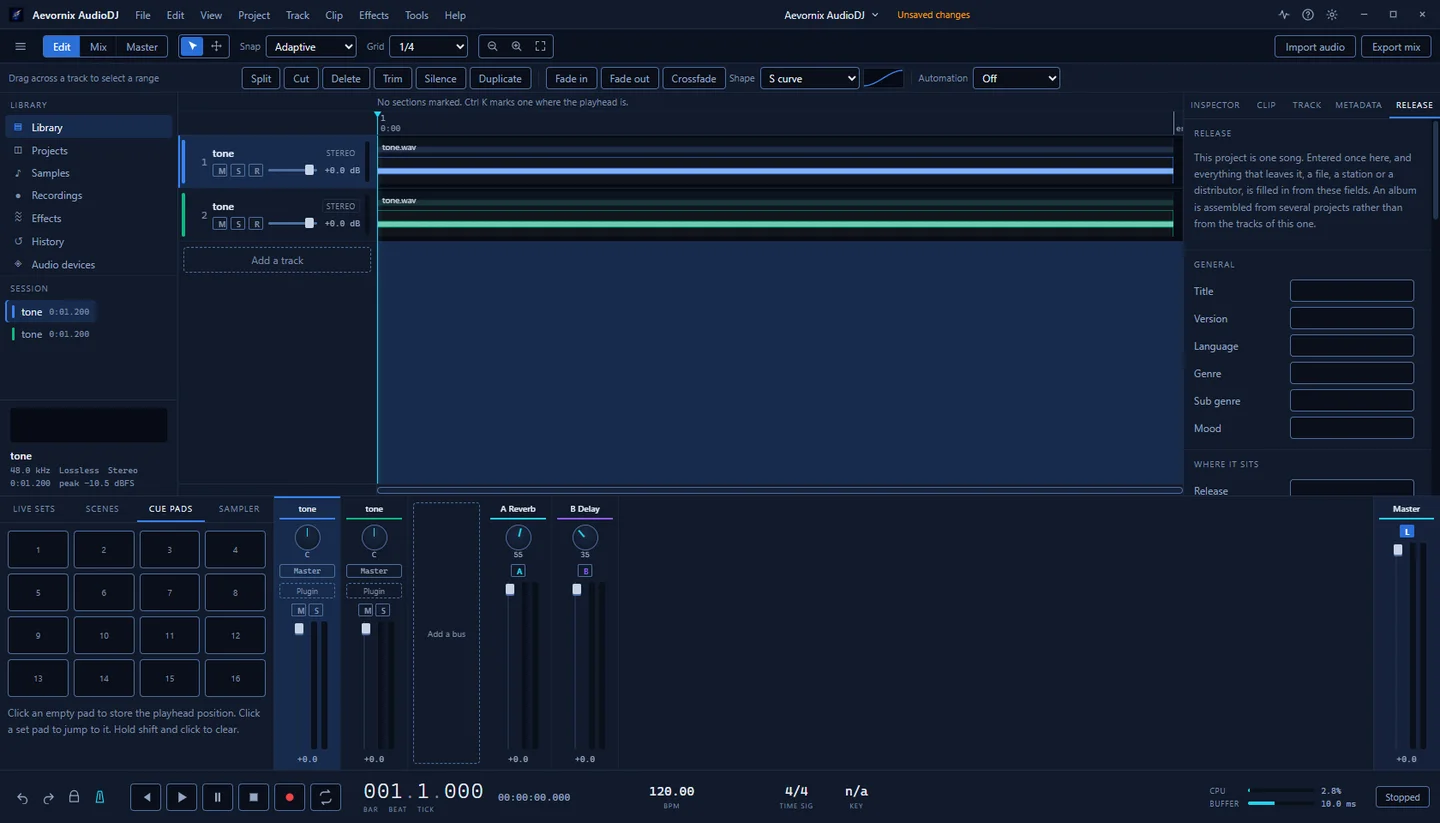Open the Track menu
1440x823 pixels.
297,15
